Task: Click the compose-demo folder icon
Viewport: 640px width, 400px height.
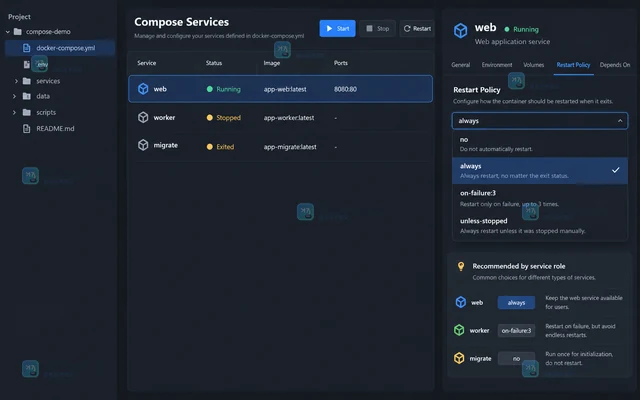Action: coord(18,31)
